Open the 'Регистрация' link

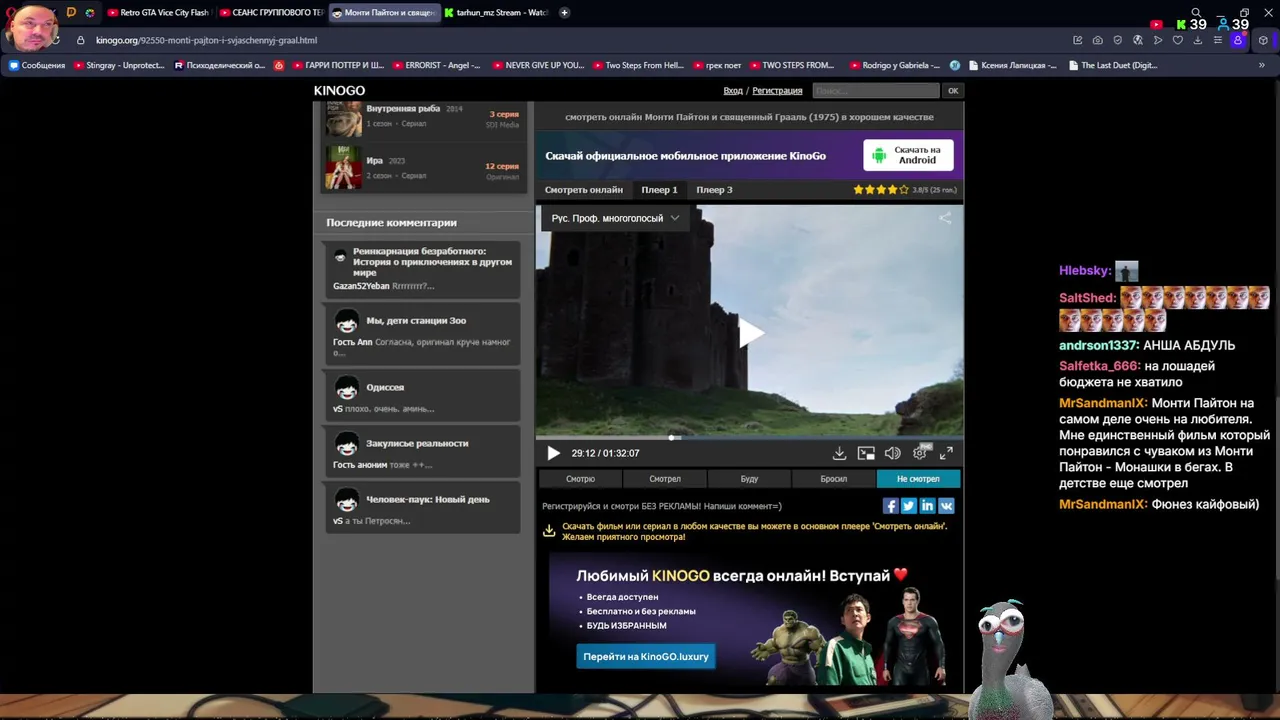point(777,91)
